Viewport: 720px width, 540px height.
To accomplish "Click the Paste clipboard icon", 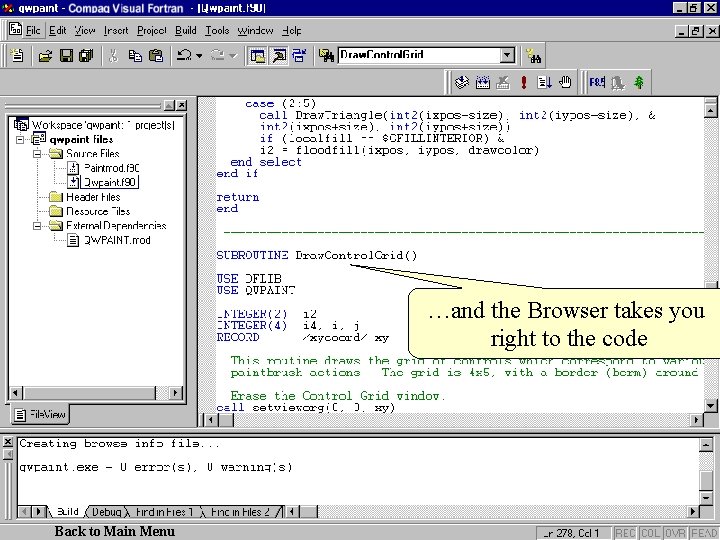I will (156, 56).
